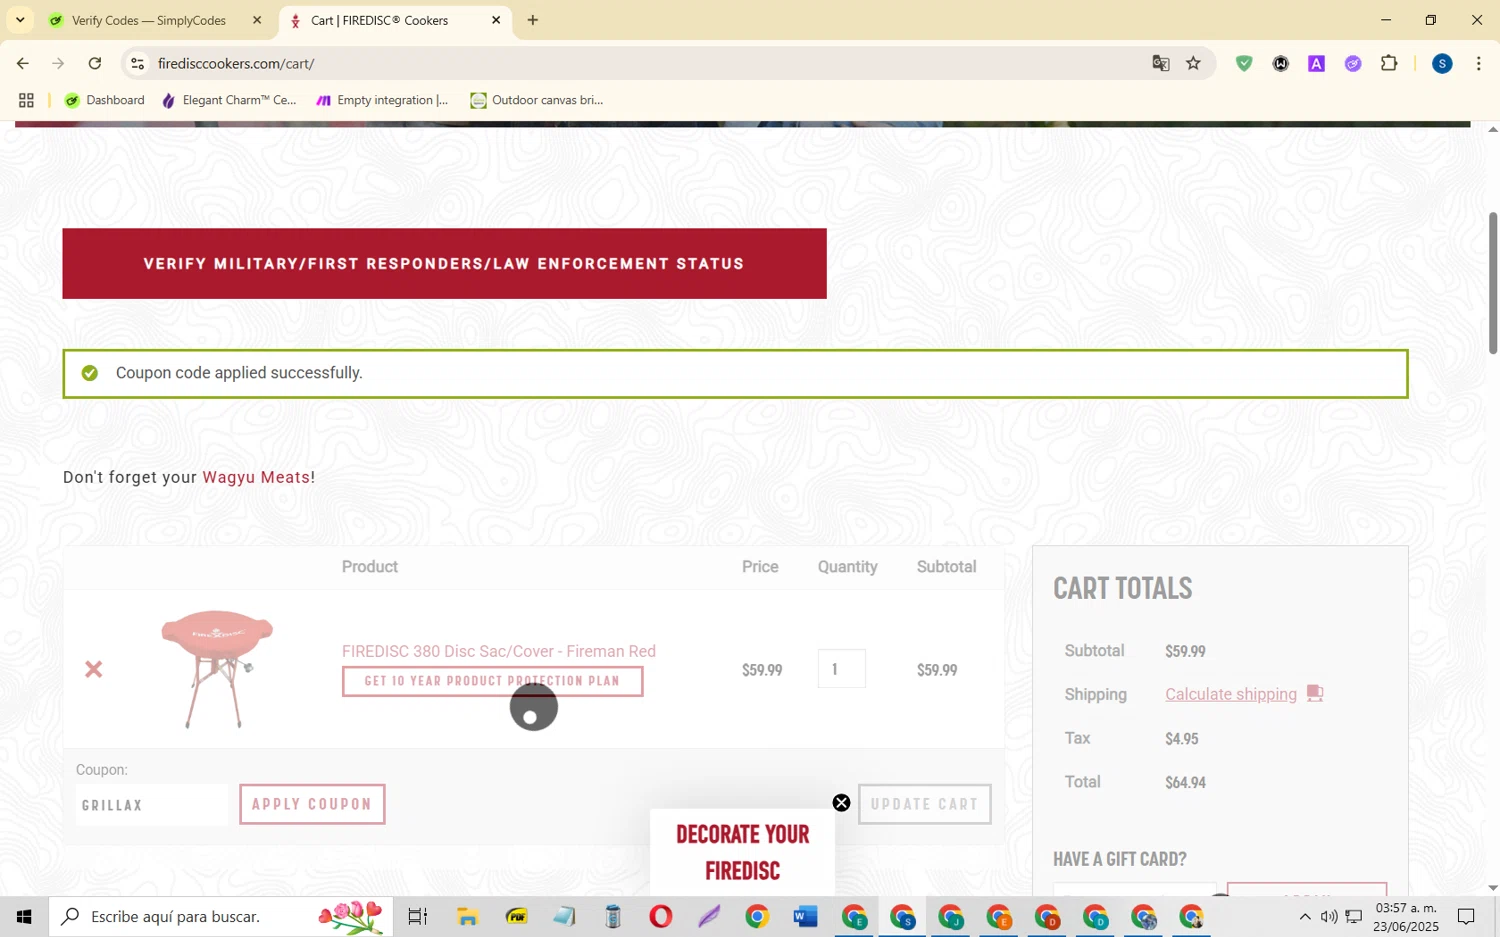Screen dimensions: 1500x937
Task: Open the Dashboard bookmark
Action: pyautogui.click(x=105, y=100)
